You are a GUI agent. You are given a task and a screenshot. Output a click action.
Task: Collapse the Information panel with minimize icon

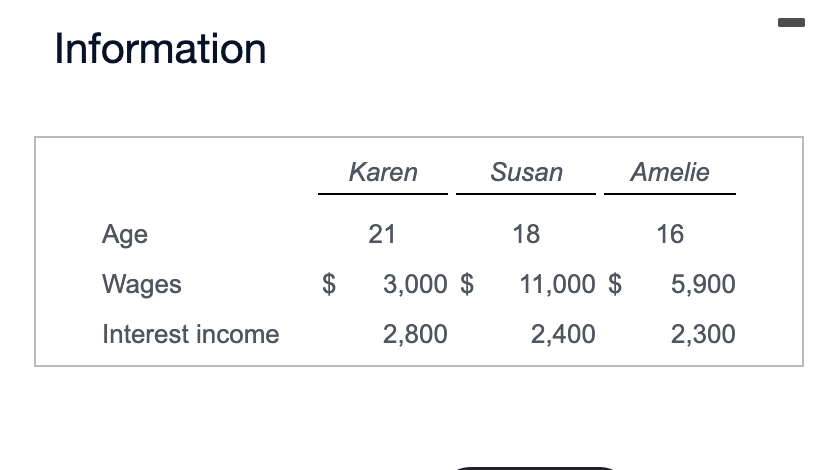tap(791, 22)
